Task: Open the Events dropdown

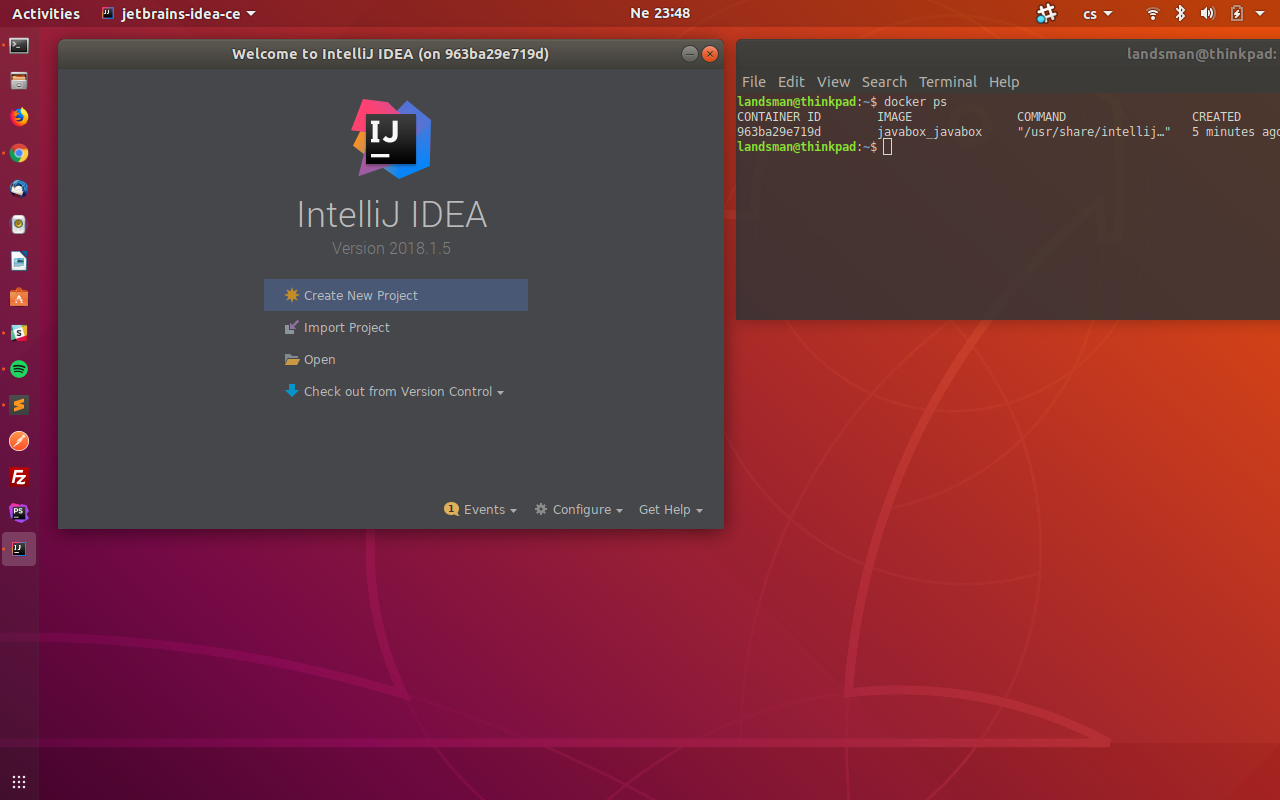Action: click(x=481, y=509)
